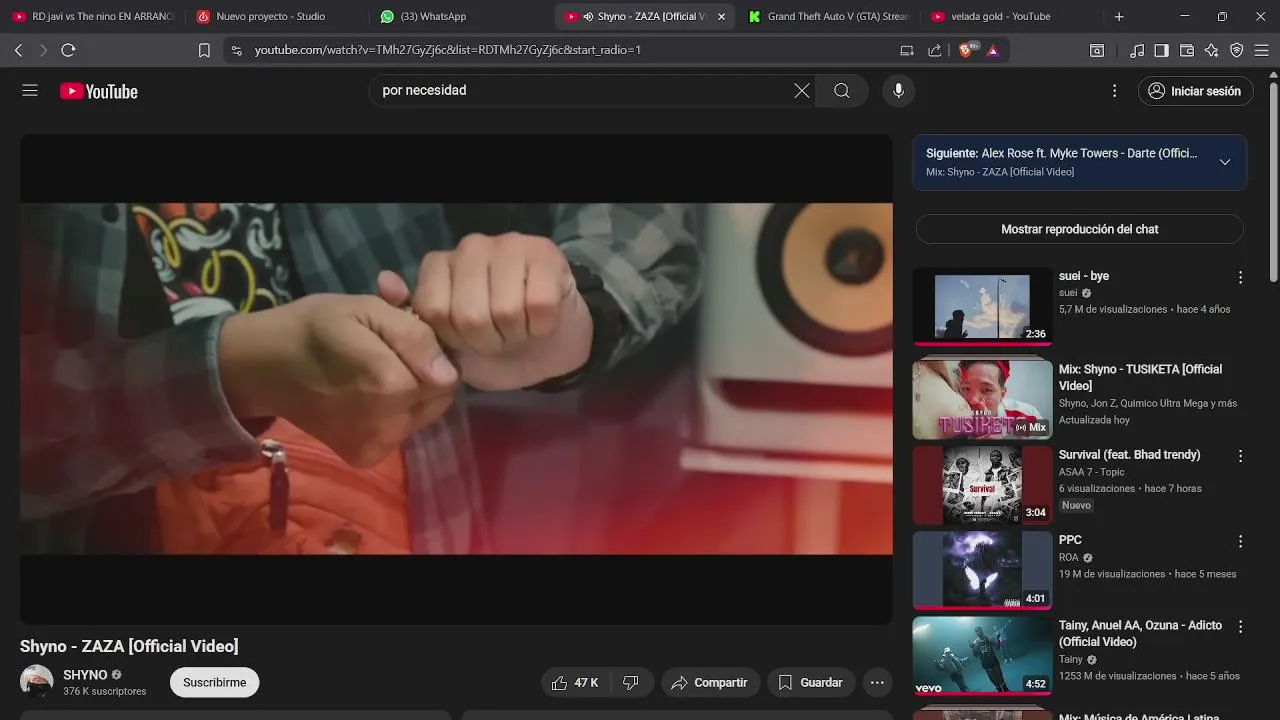This screenshot has height=720, width=1280.
Task: Open the YouTube hamburger guide menu
Action: [x=30, y=90]
